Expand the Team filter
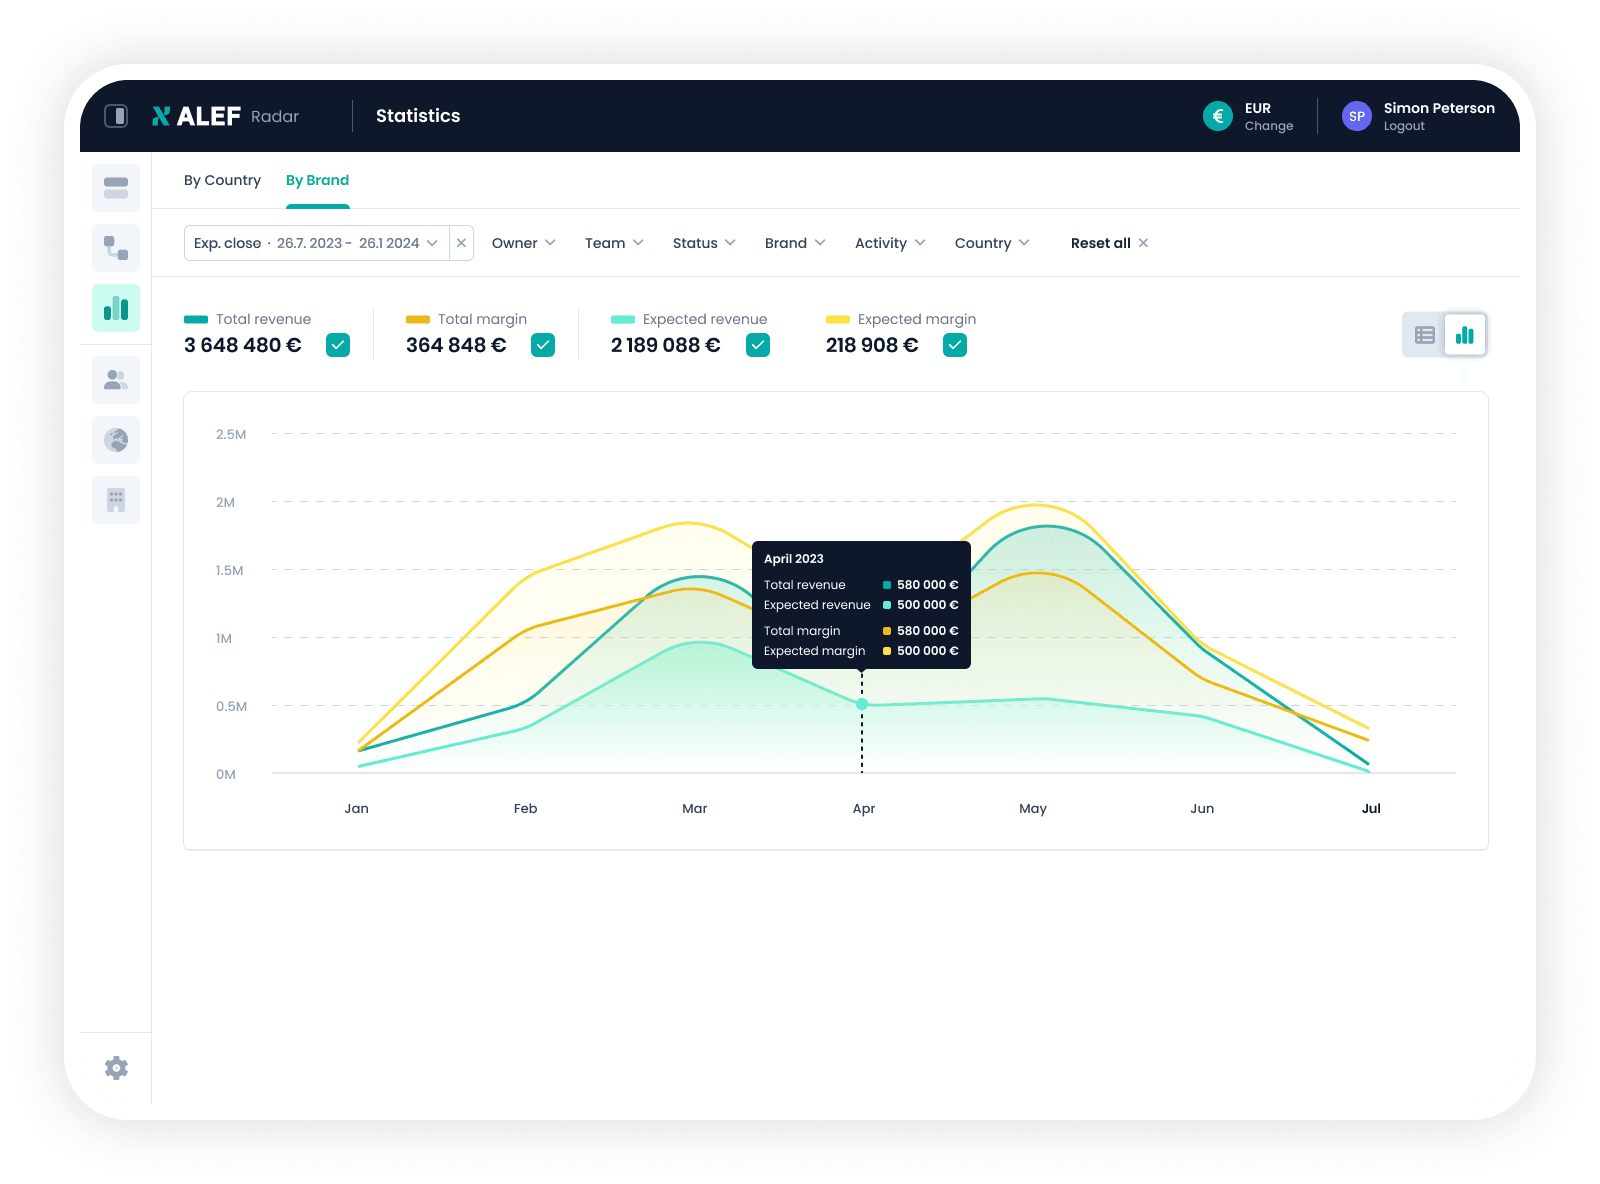Viewport: 1600px width, 1184px height. click(x=614, y=243)
